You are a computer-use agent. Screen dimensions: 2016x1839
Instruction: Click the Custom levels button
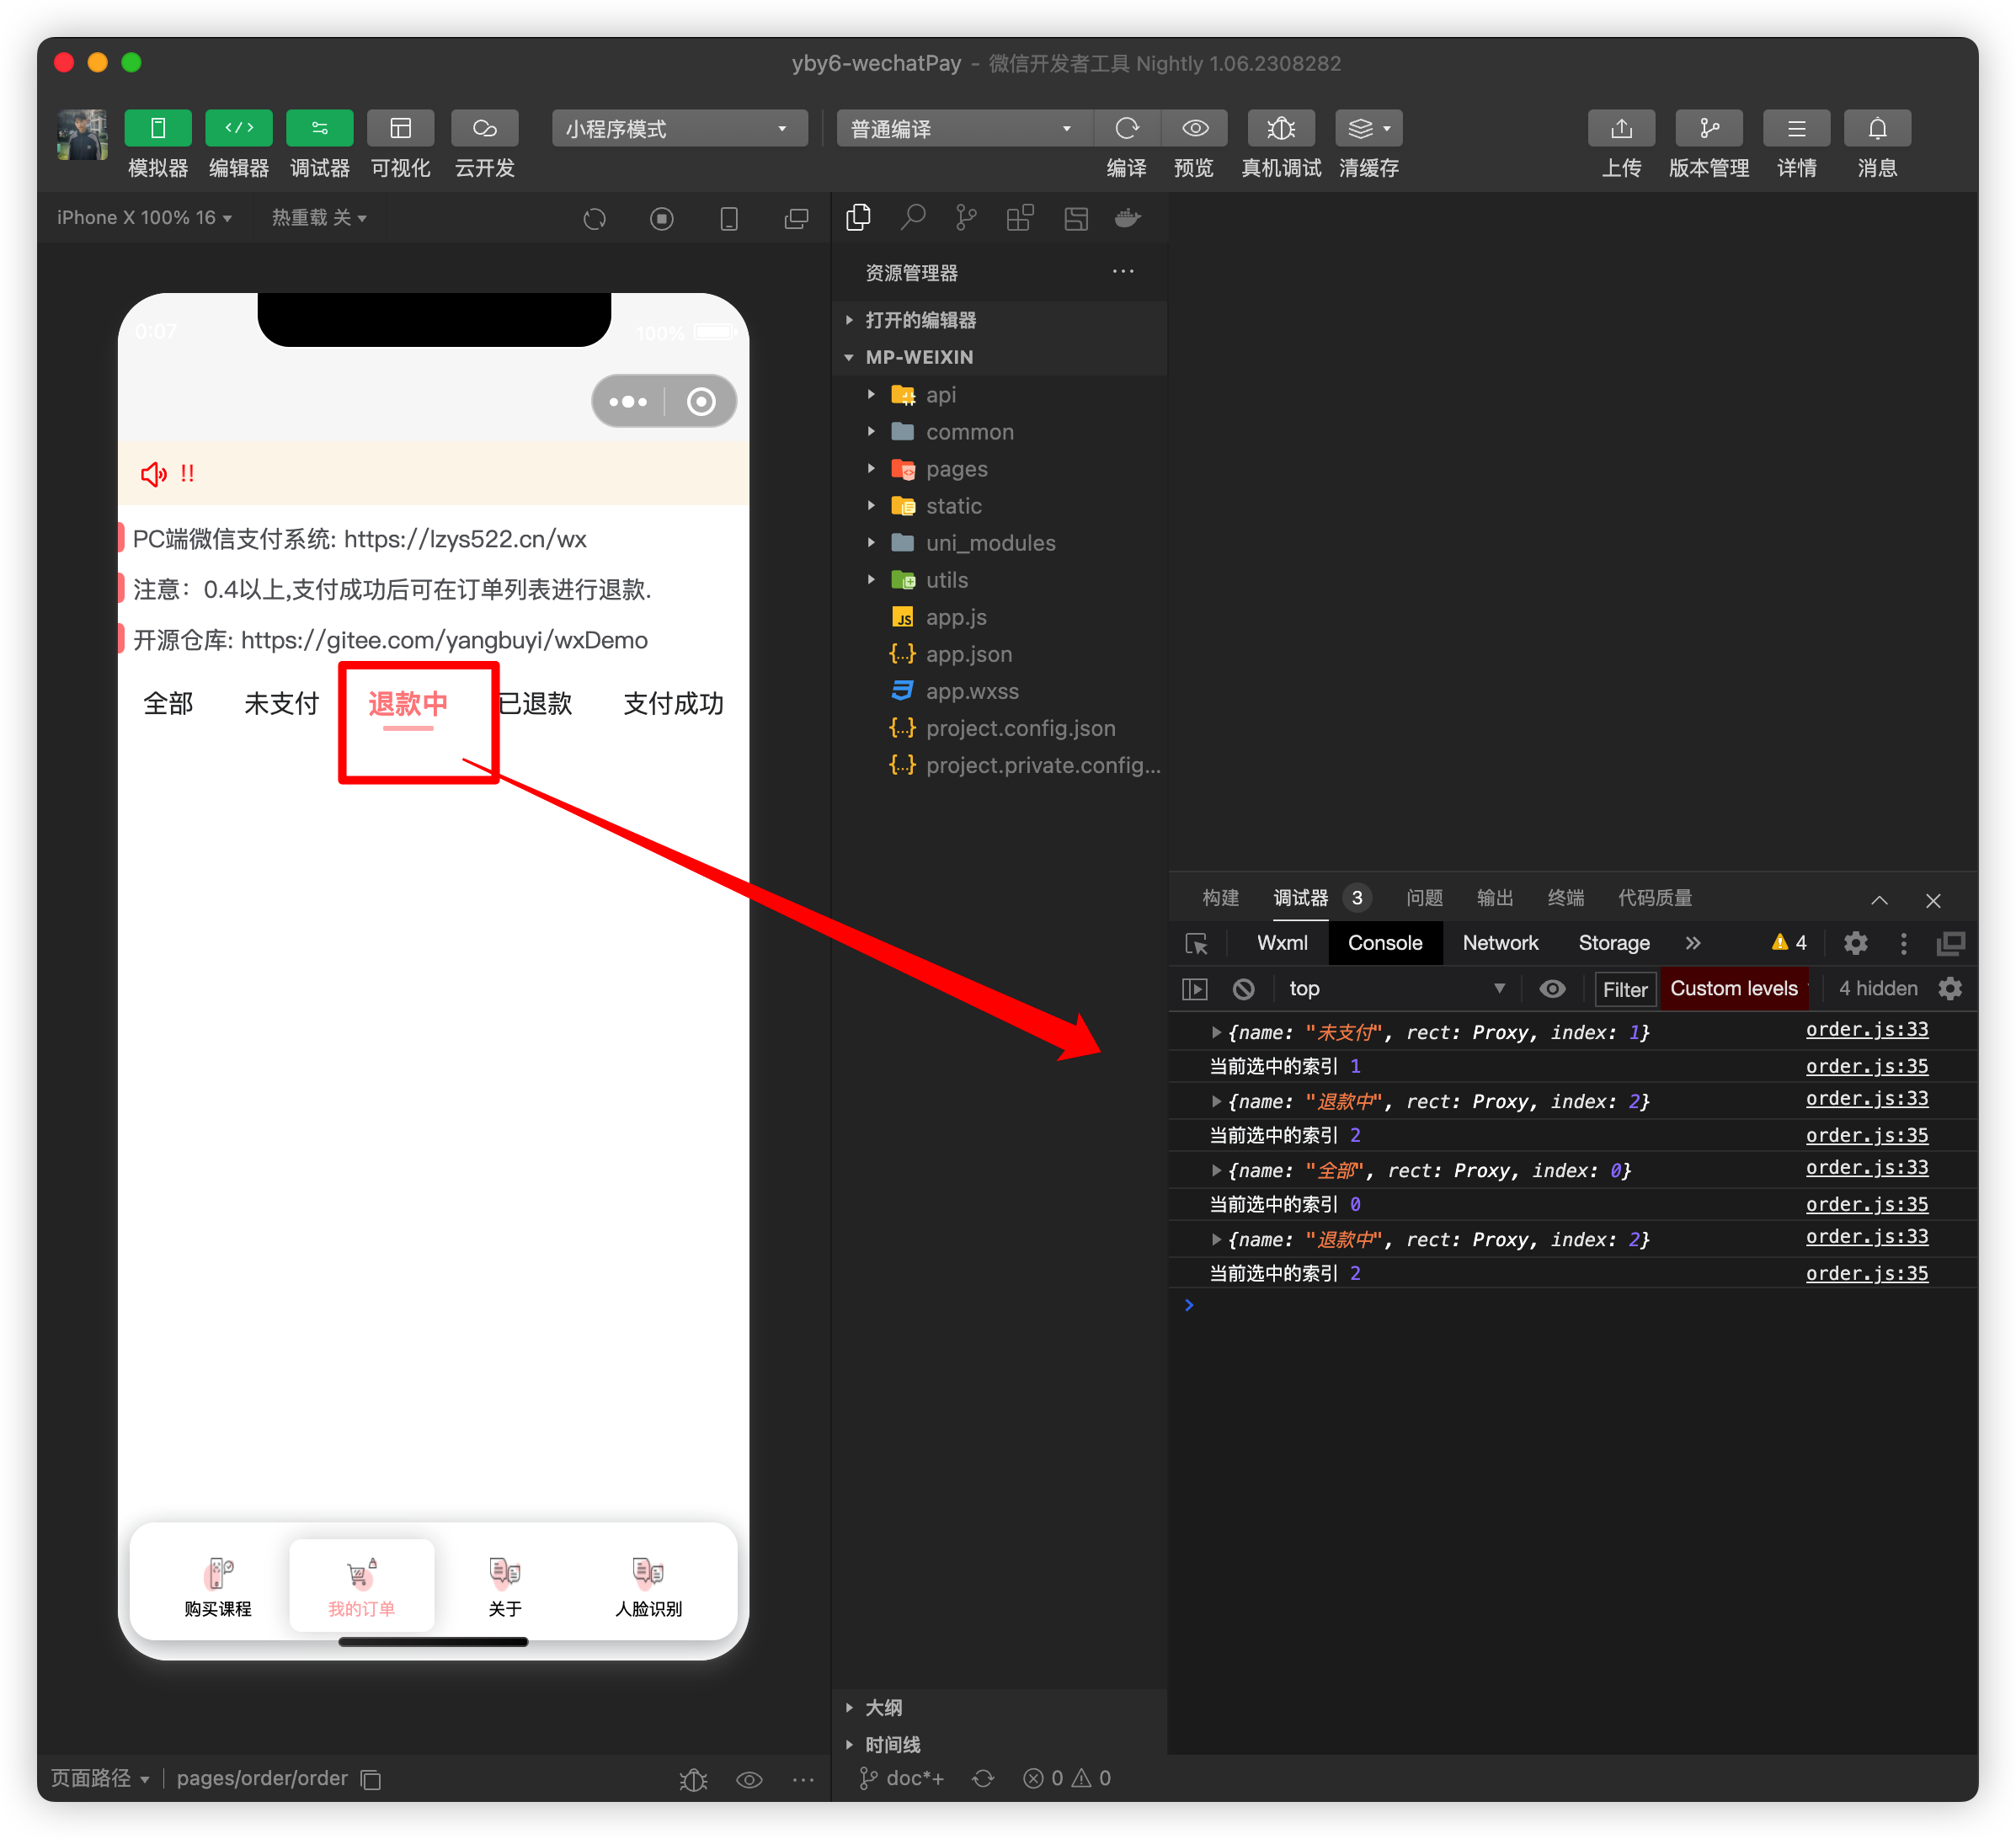click(1733, 989)
